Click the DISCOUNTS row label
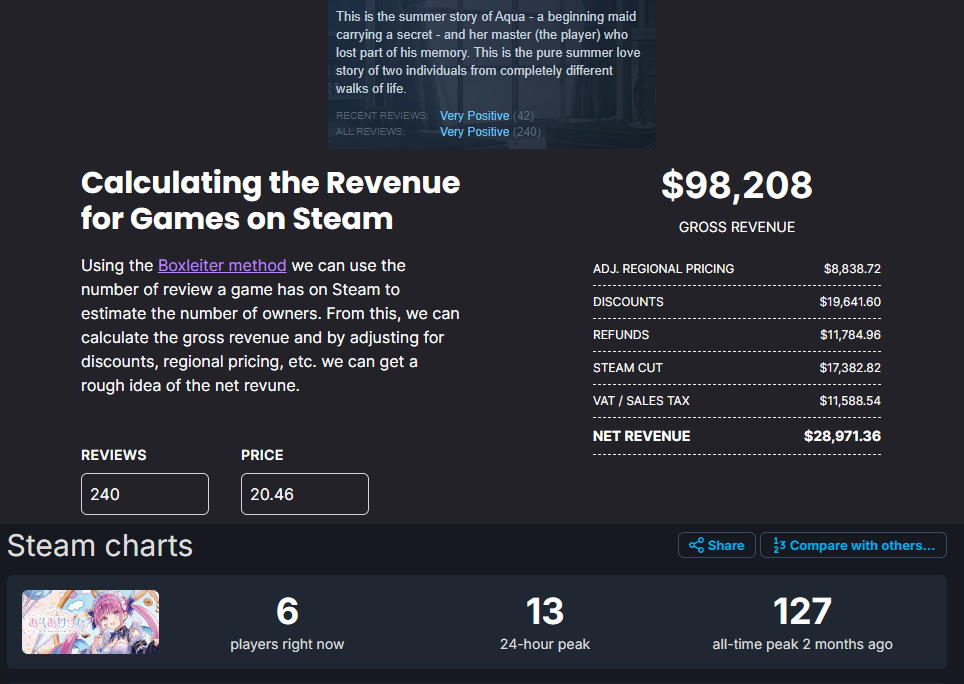Screen dimensions: 964x684 point(628,302)
